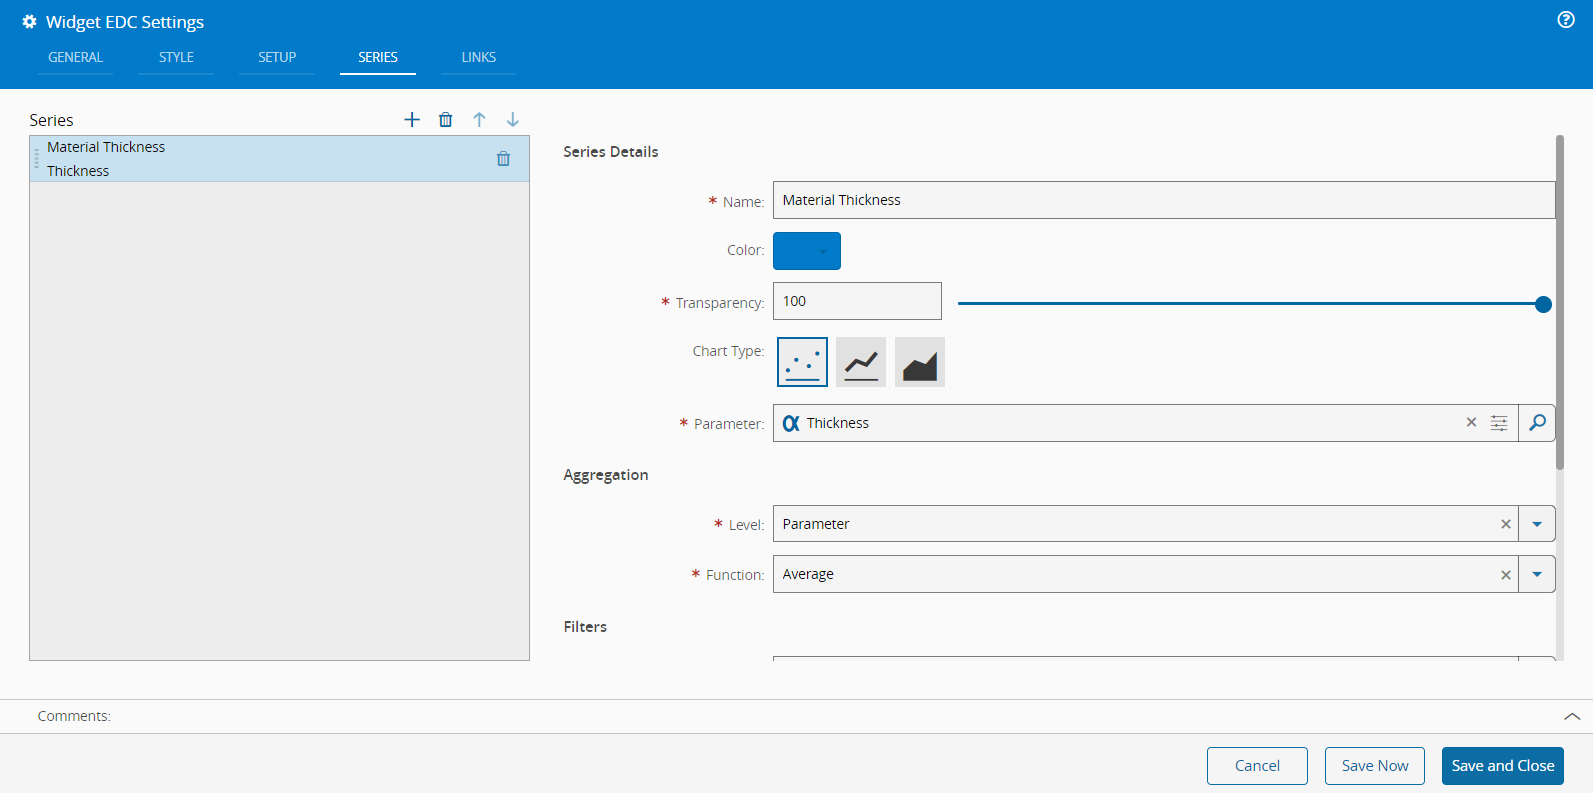Expand the Level dropdown
Screen dimensions: 1593x793
[1537, 524]
